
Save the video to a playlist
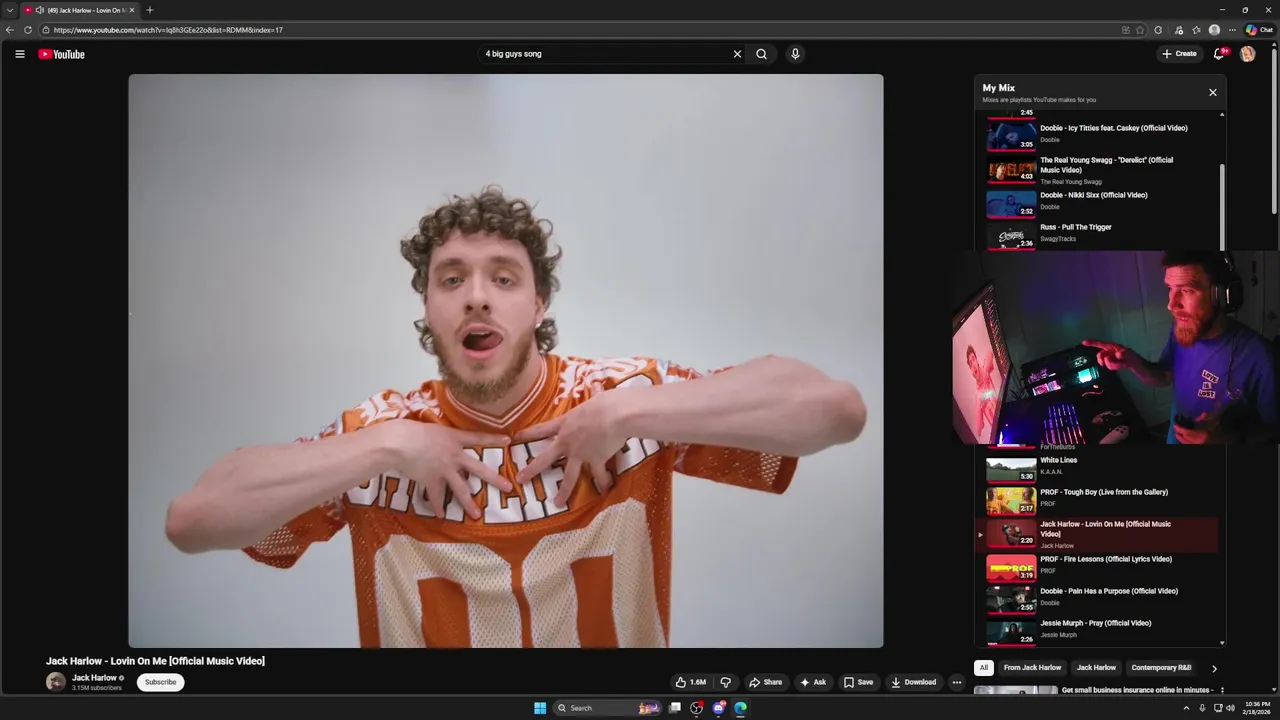(858, 682)
